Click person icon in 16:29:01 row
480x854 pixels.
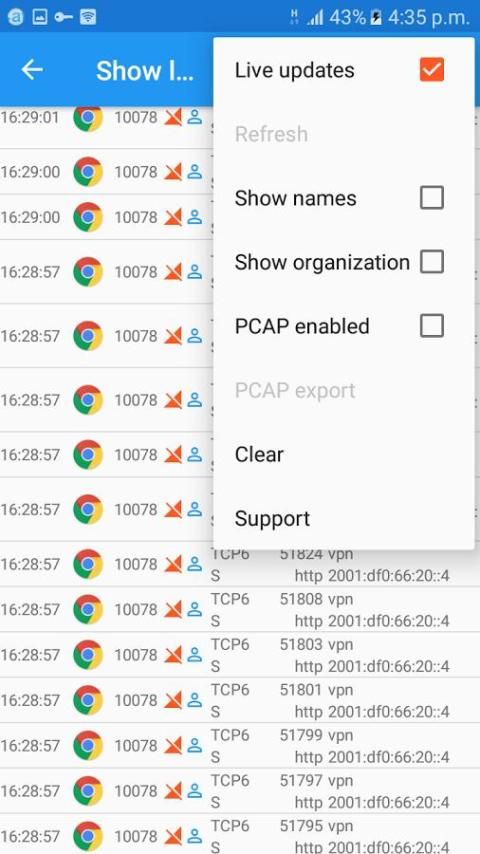point(195,118)
